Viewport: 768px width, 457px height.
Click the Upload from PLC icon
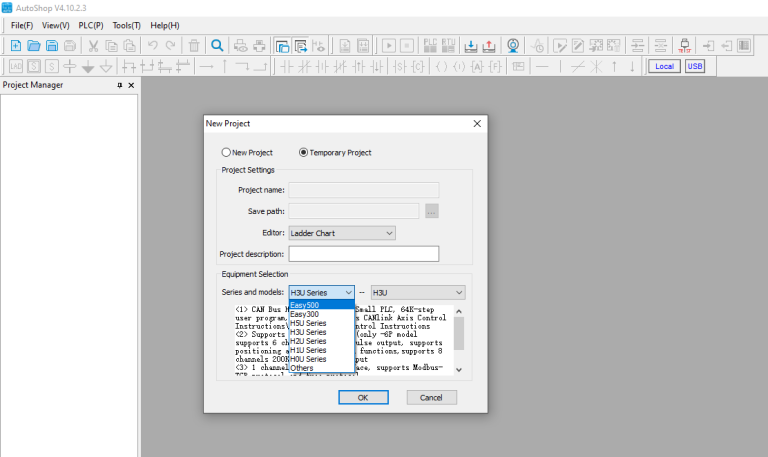tap(489, 46)
